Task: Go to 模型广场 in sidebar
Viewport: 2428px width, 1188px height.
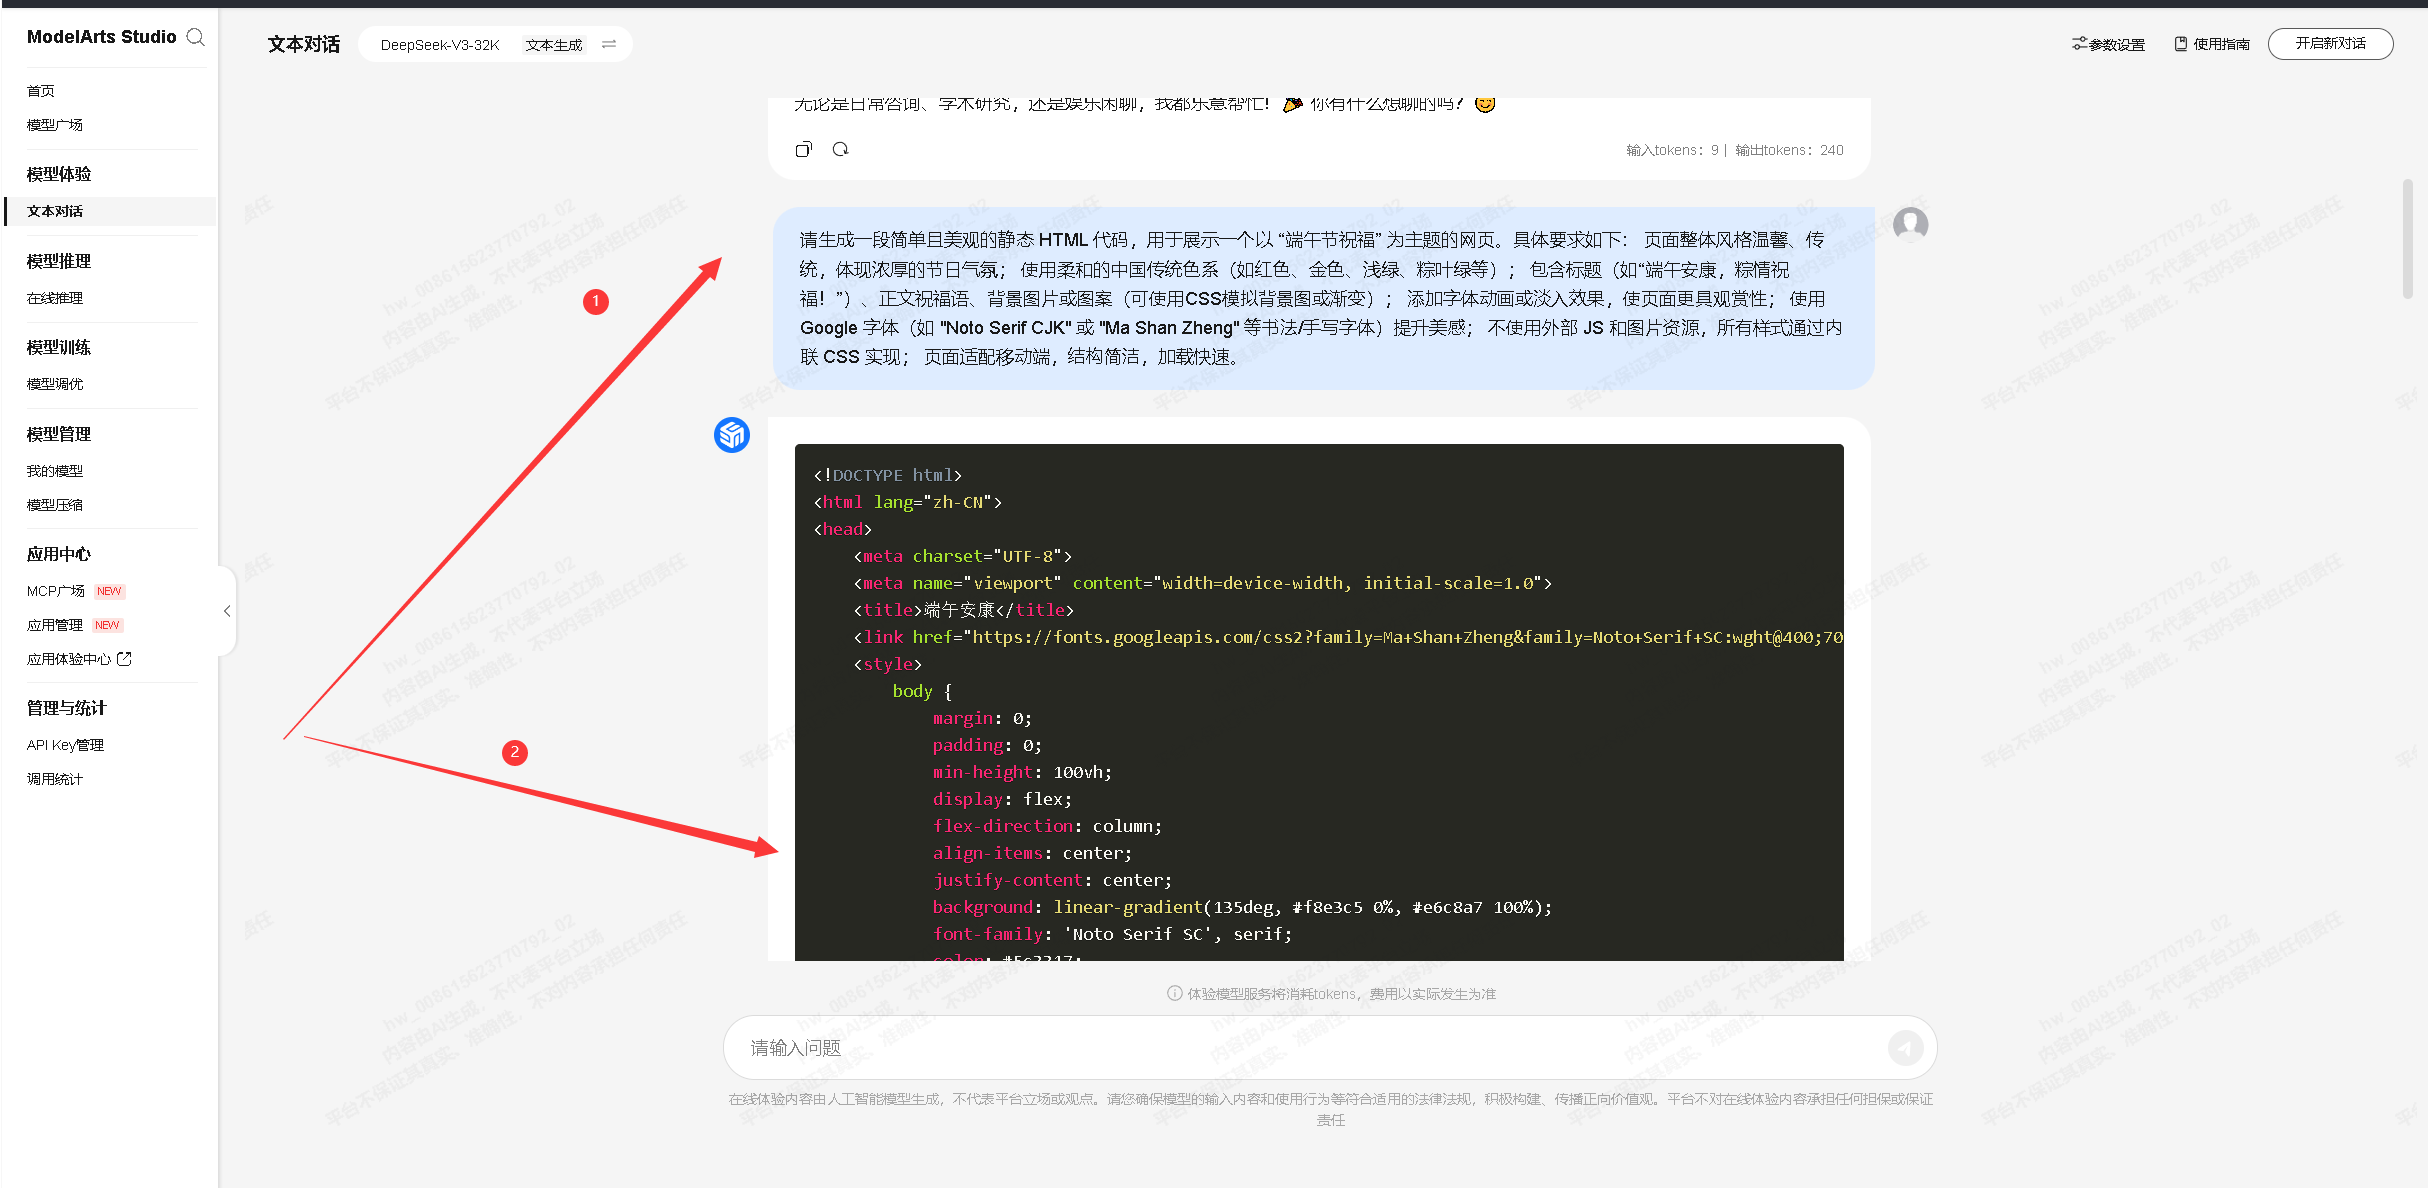Action: pyautogui.click(x=55, y=125)
